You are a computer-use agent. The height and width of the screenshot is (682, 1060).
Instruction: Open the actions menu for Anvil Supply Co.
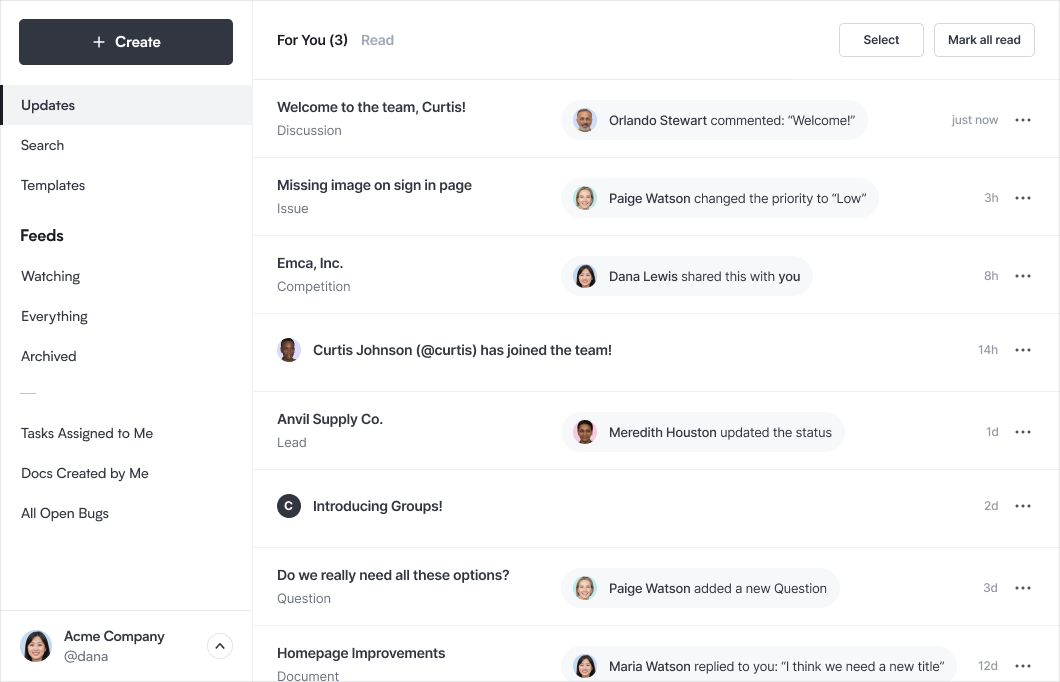pos(1022,431)
